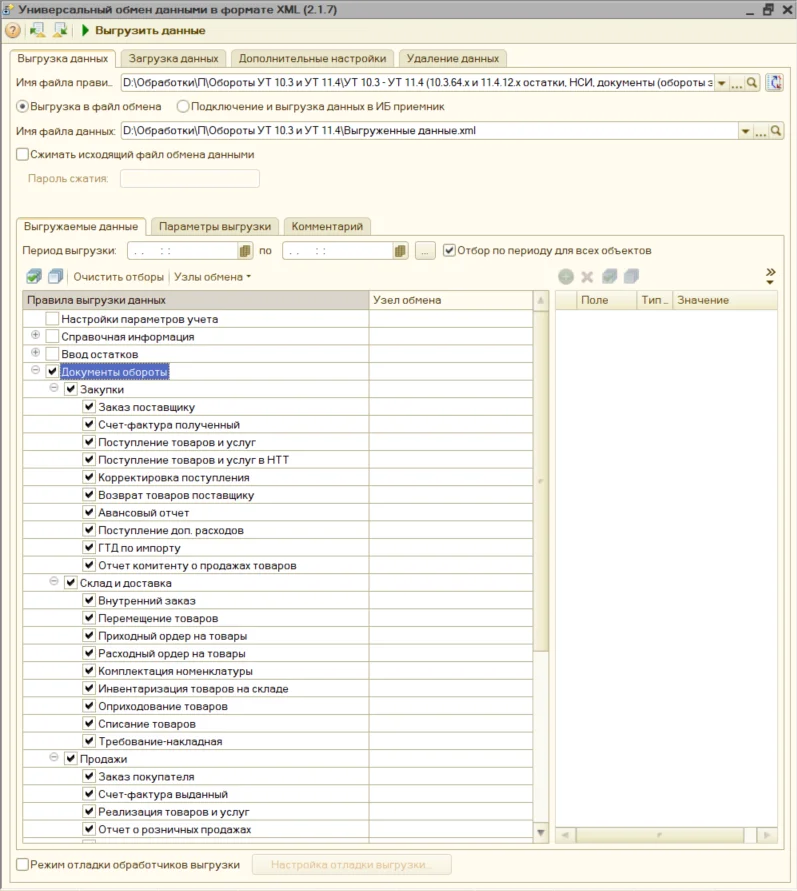
Task: Open calendar picker for period end date
Action: pos(401,251)
